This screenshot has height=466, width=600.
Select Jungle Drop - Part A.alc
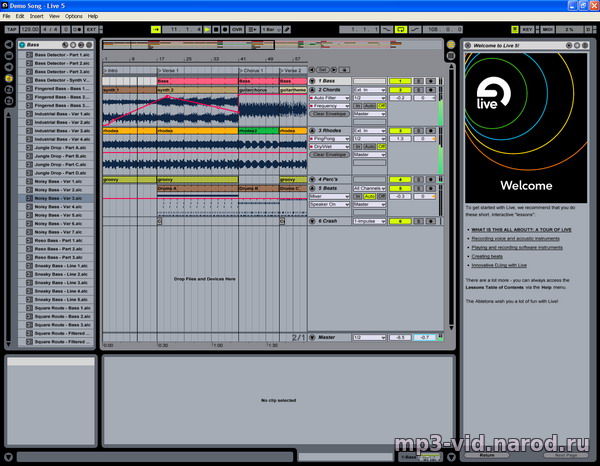(56, 148)
